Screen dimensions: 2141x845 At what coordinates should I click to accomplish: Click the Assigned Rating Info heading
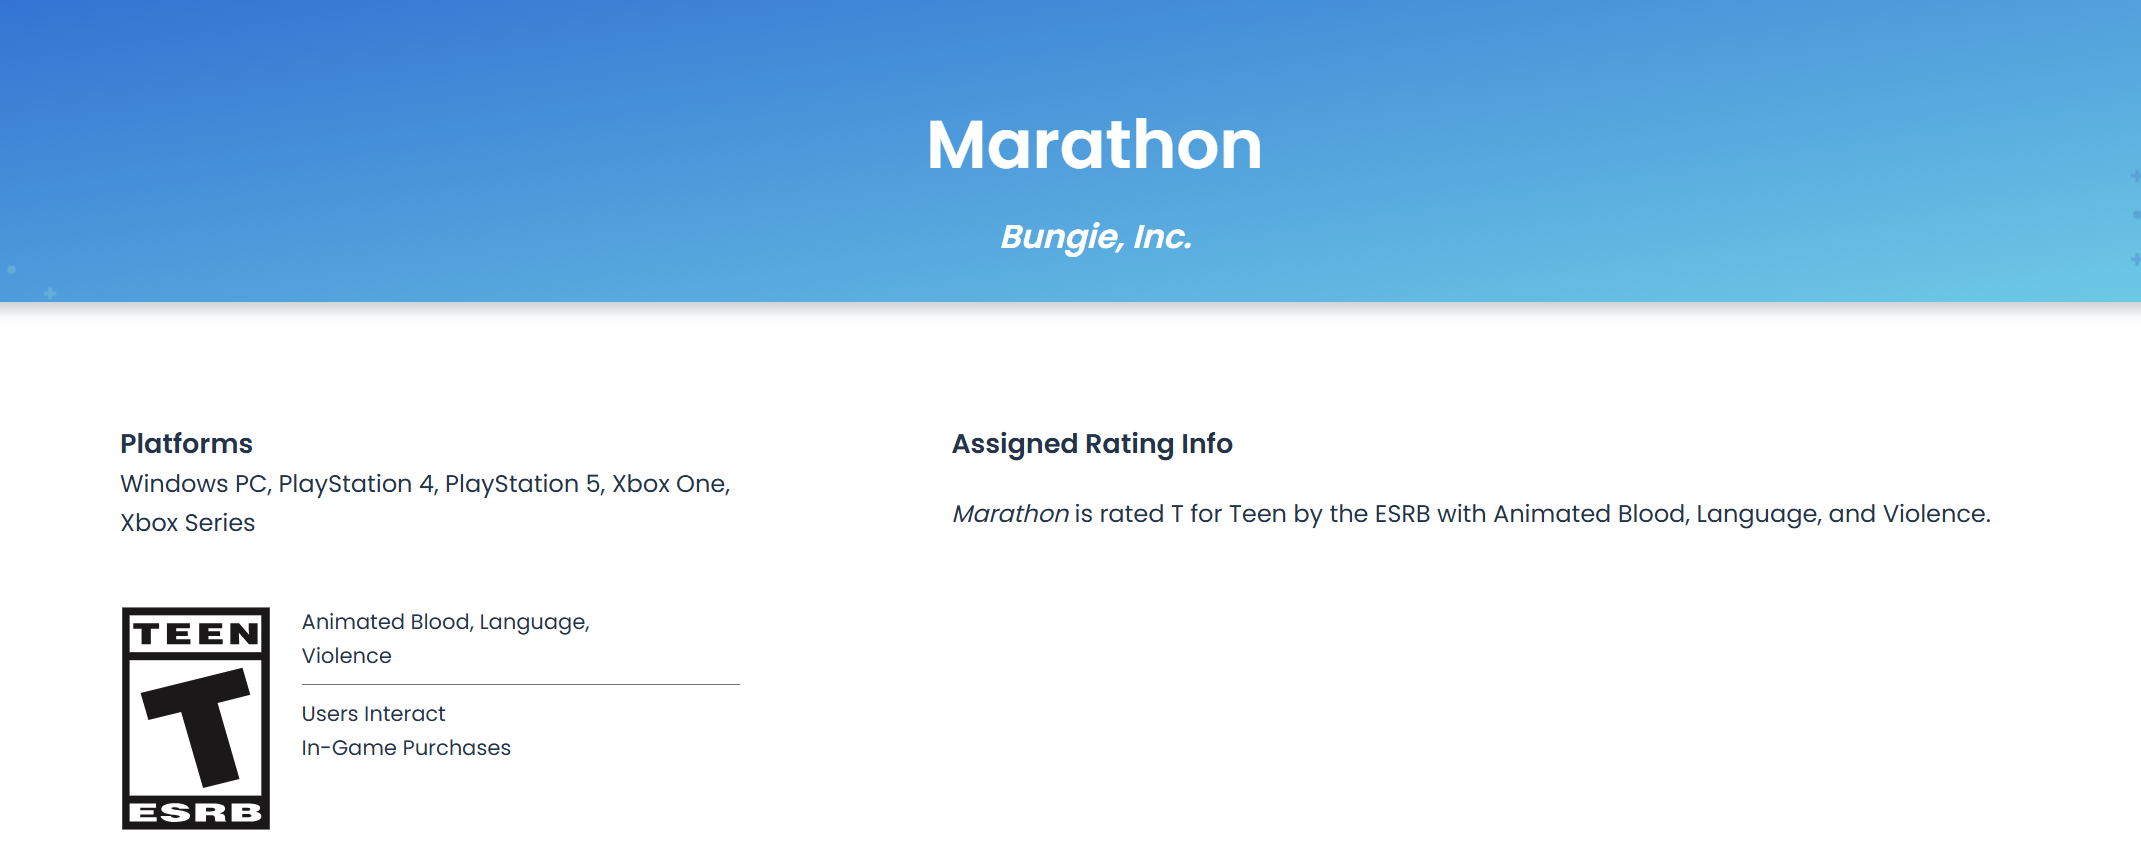(1092, 443)
